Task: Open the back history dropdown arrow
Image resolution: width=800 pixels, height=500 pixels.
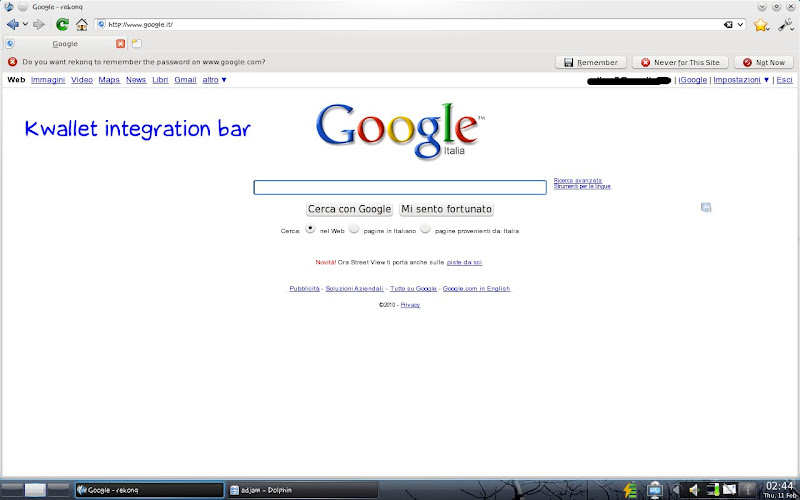Action: [25, 24]
